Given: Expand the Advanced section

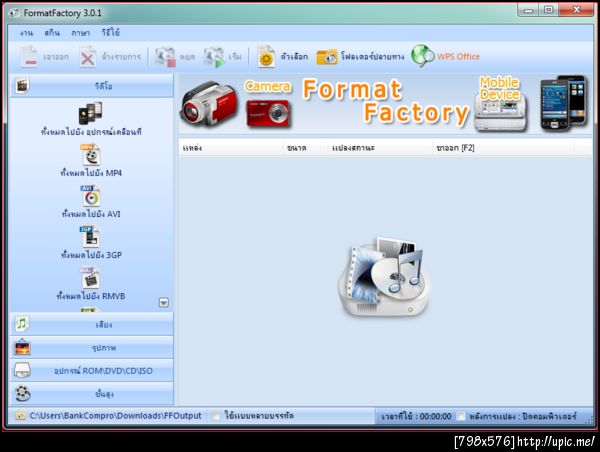Looking at the screenshot, I should coord(92,394).
